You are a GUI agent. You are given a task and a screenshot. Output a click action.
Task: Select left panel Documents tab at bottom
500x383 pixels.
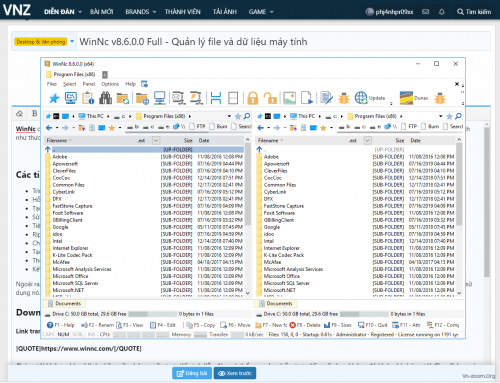click(x=64, y=304)
